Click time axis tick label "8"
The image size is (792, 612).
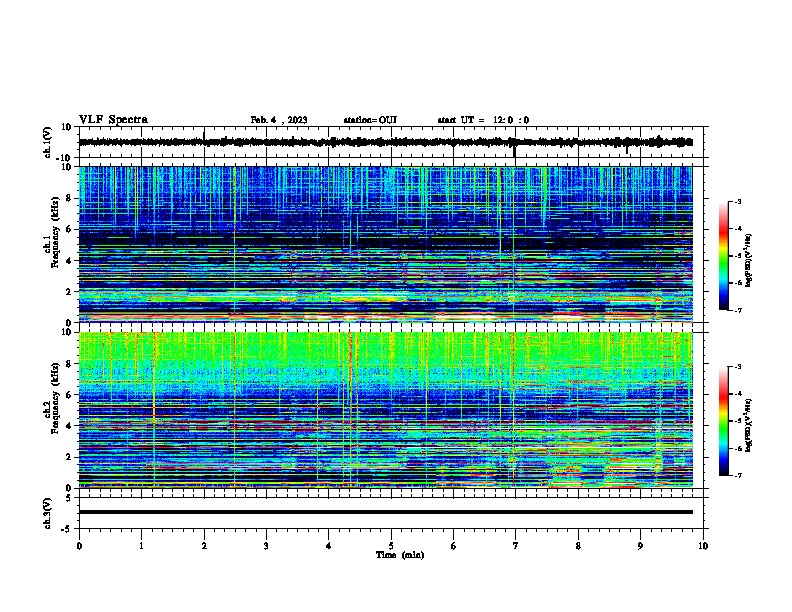tap(578, 546)
